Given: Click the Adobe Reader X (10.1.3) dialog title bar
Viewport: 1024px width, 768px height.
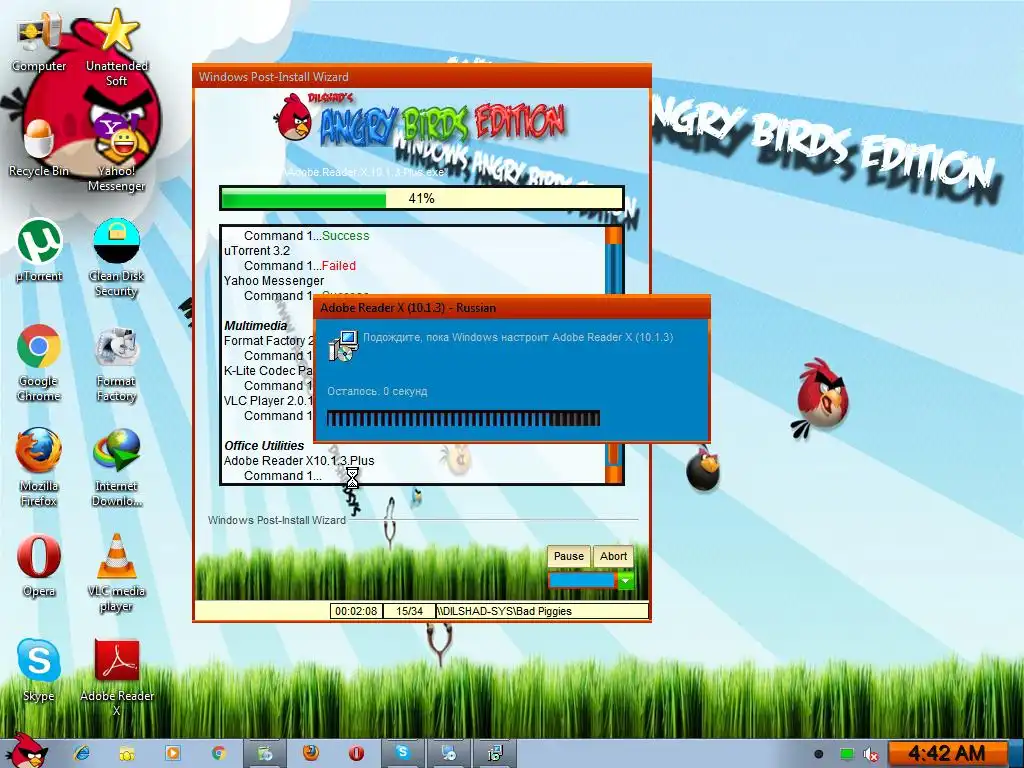Looking at the screenshot, I should pos(511,308).
